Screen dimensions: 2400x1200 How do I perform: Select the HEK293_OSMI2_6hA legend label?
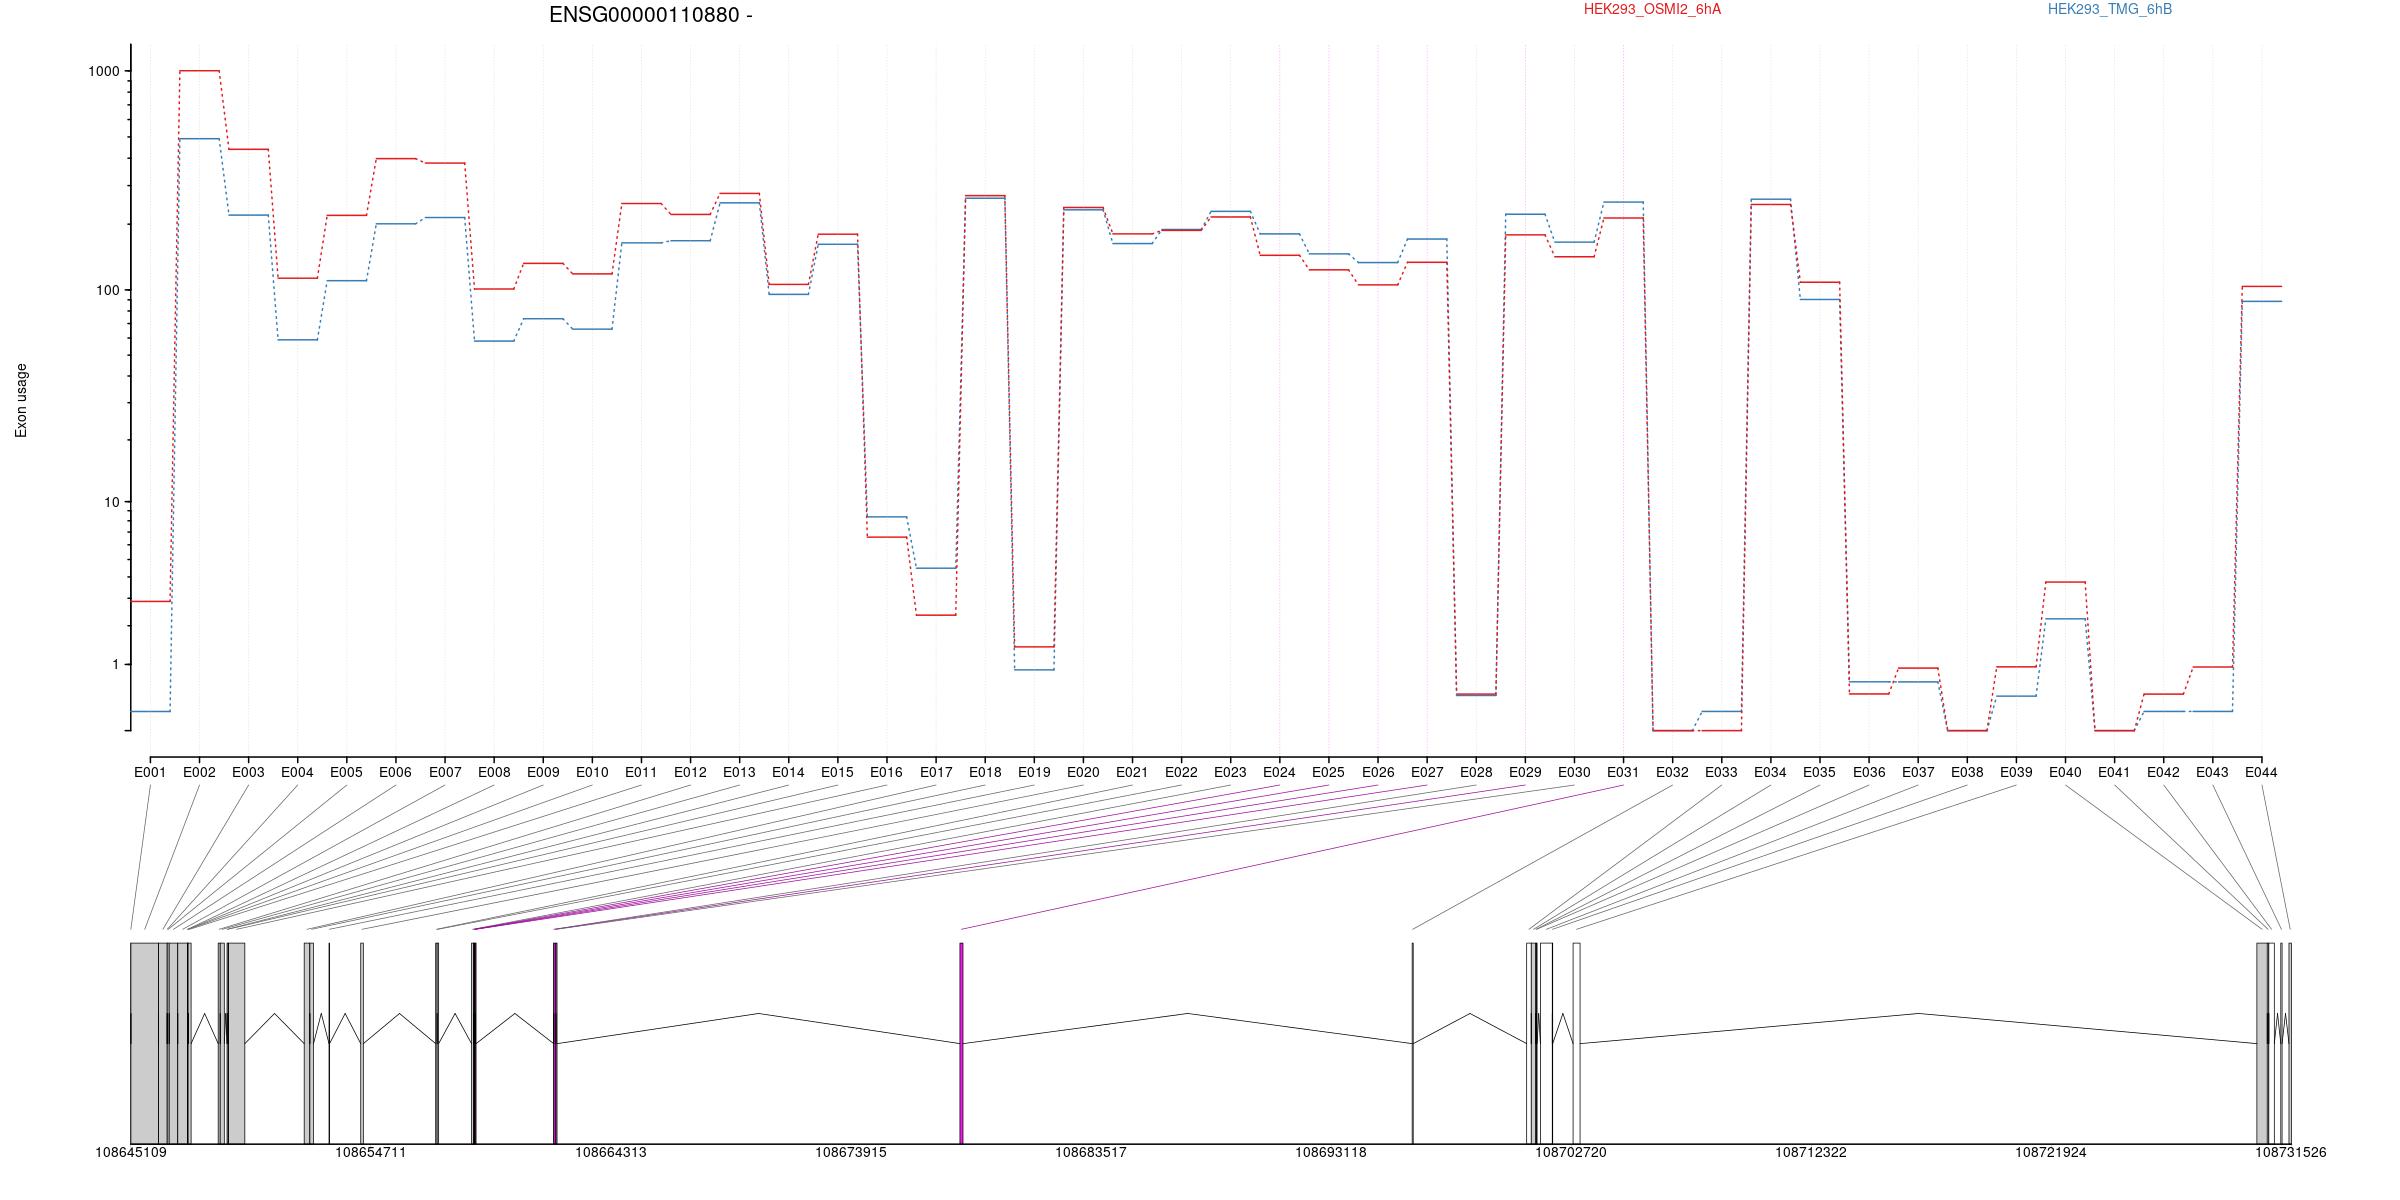1652,9
